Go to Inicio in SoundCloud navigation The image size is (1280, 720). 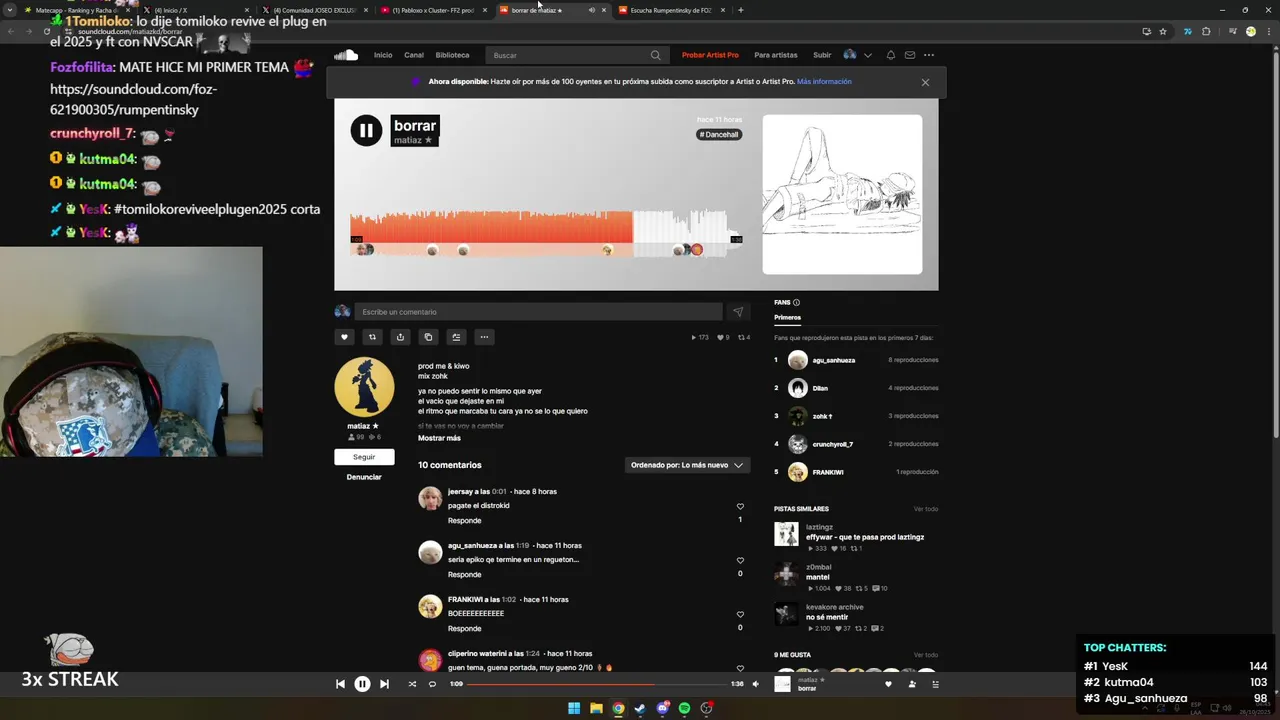click(383, 55)
